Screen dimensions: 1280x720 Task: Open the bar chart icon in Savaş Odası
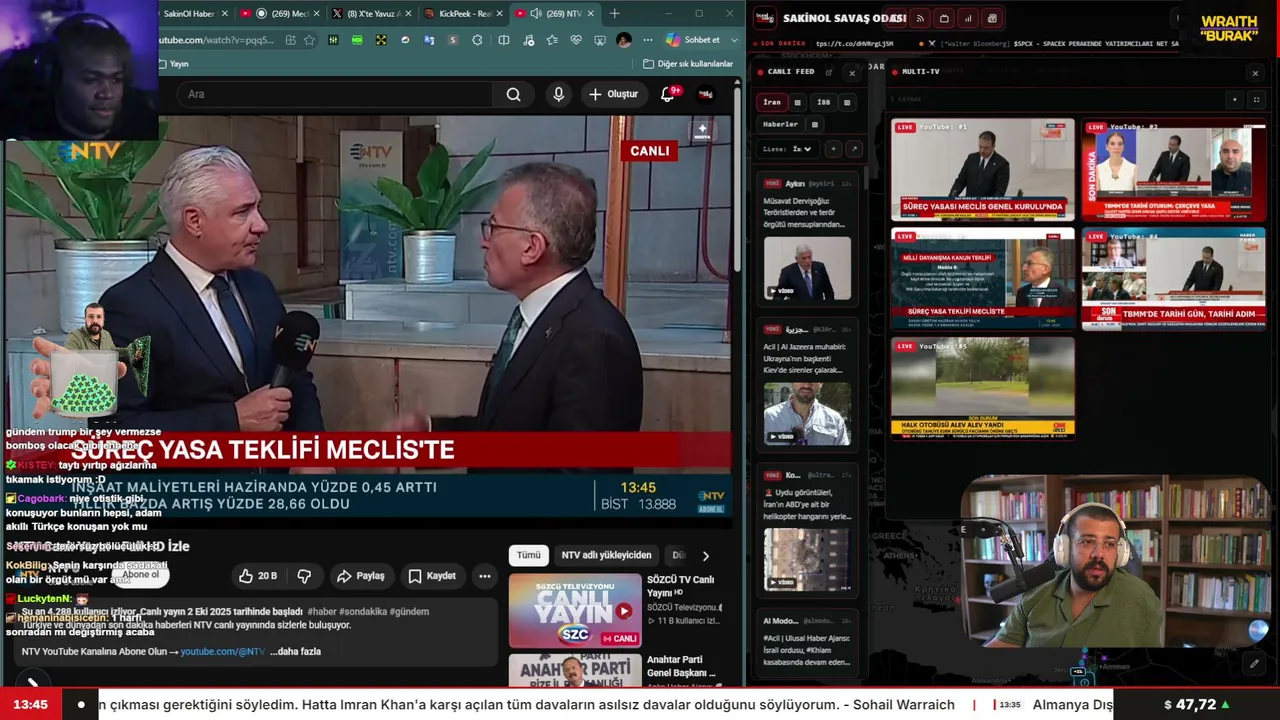[x=968, y=18]
